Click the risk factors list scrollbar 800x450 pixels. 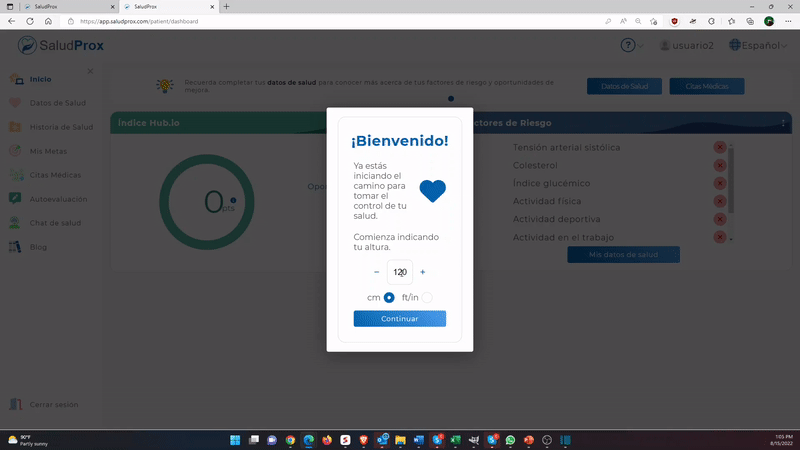point(731,181)
